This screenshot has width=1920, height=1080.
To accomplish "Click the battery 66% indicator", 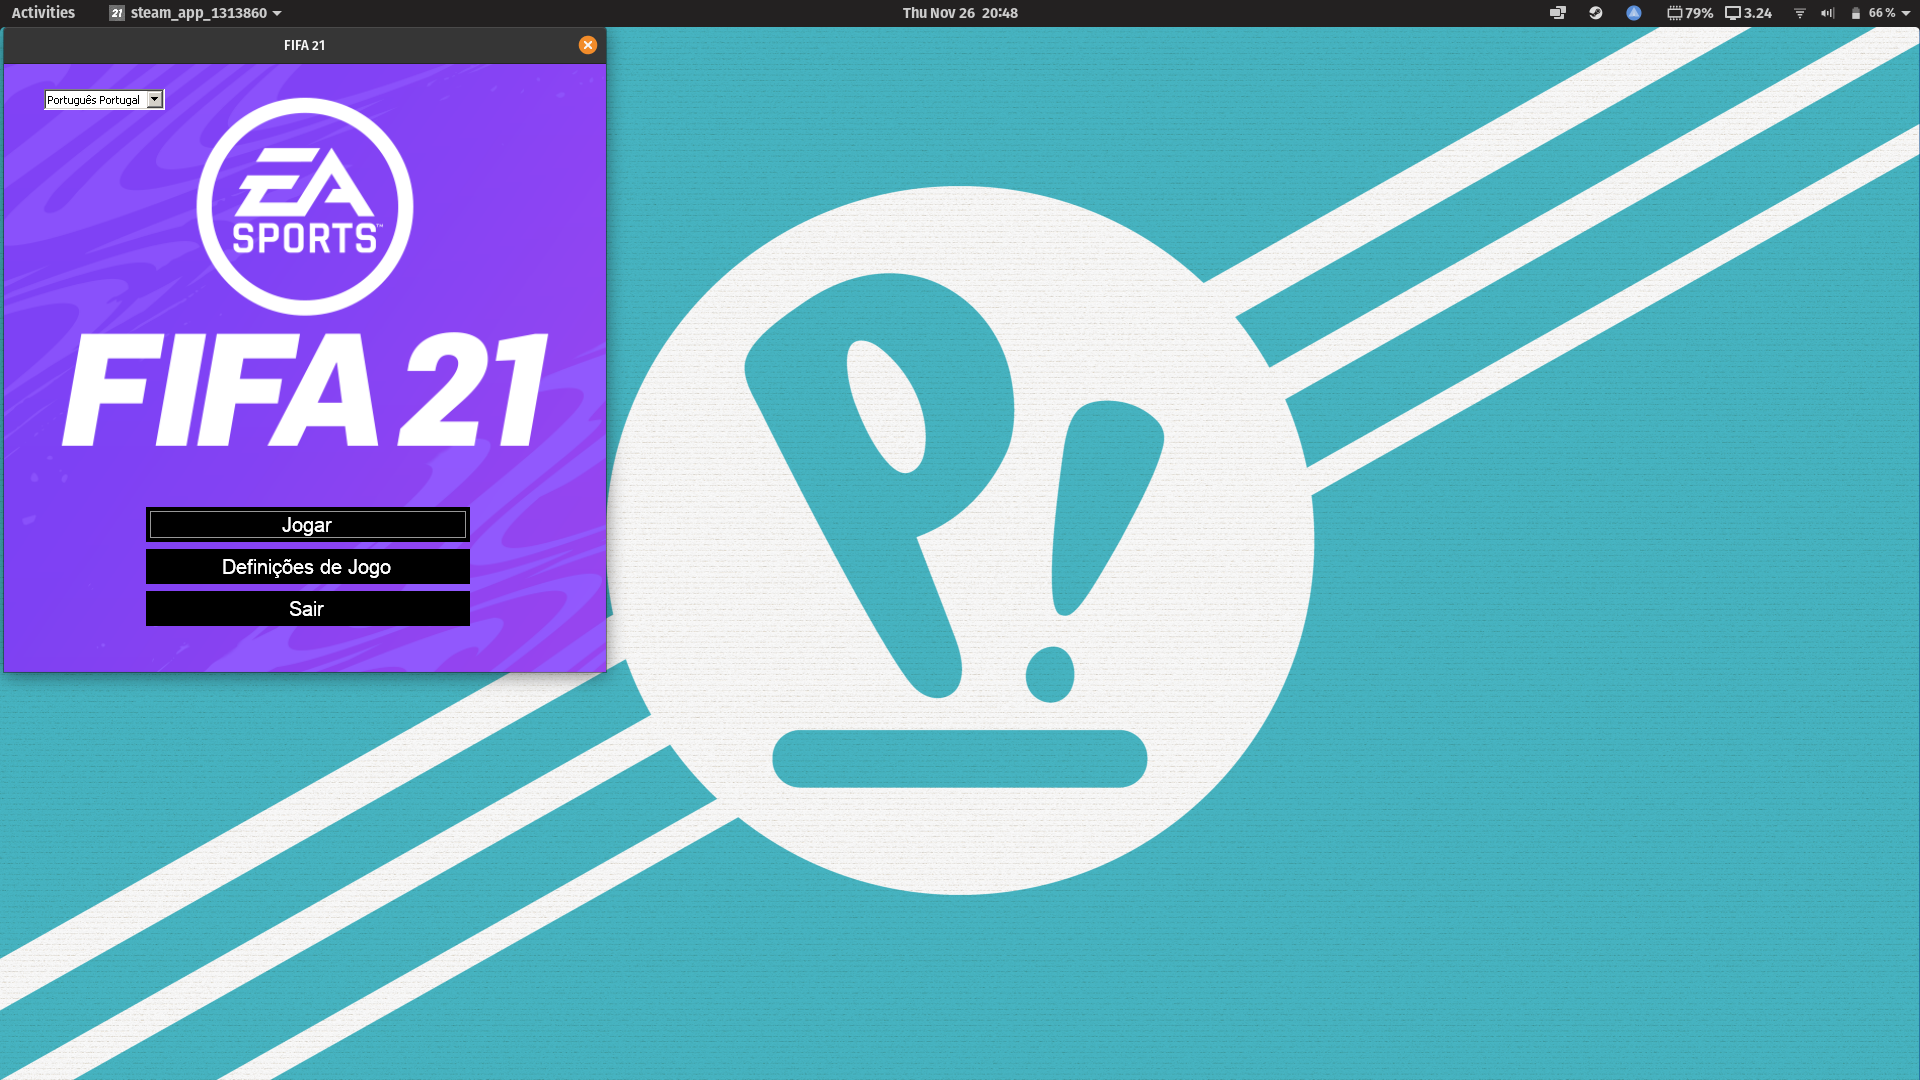I will point(1874,13).
